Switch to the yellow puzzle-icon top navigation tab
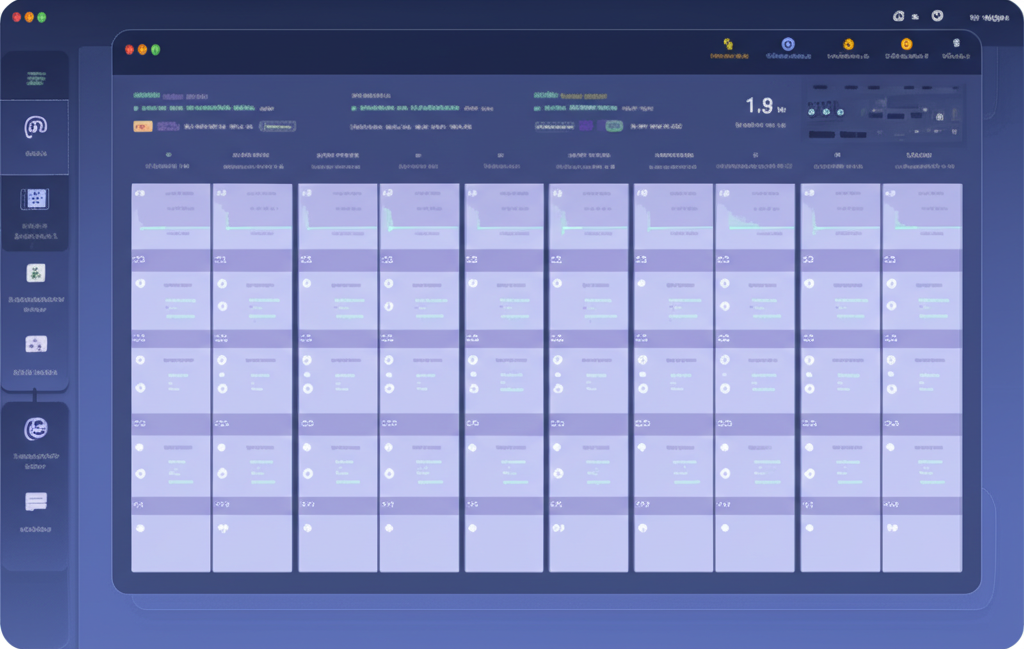This screenshot has width=1024, height=649. (729, 48)
